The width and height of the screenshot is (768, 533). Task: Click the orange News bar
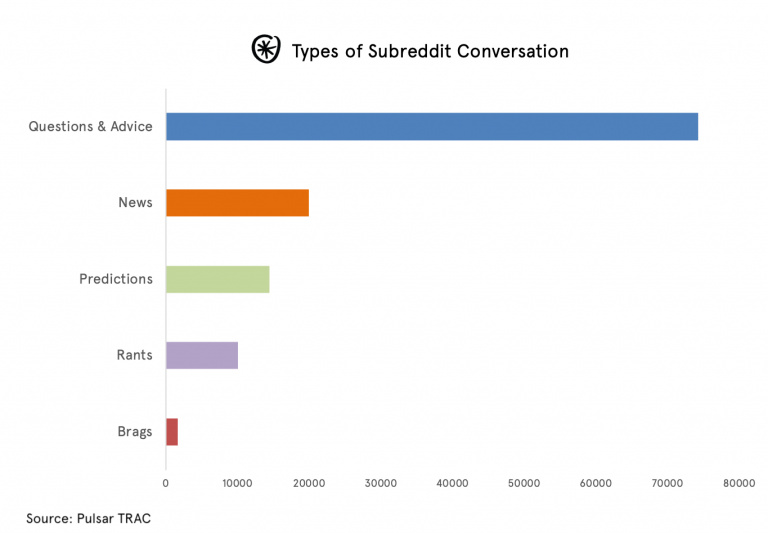pyautogui.click(x=237, y=203)
